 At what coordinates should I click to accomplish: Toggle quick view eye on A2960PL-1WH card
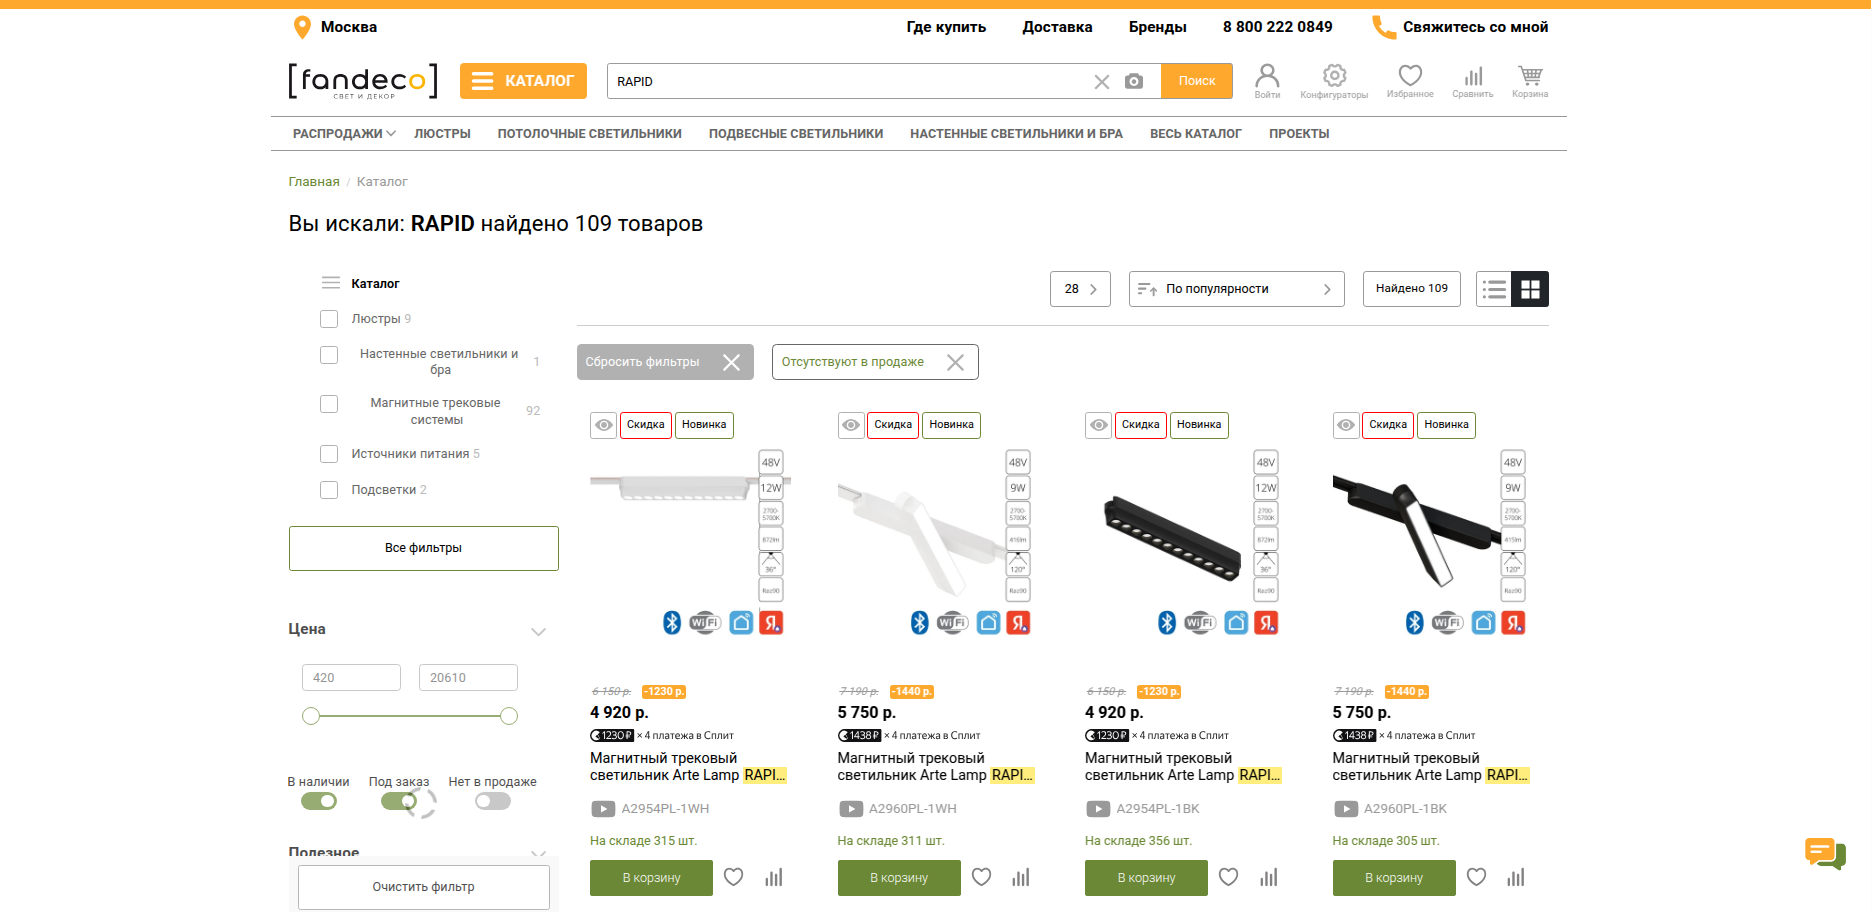(851, 425)
